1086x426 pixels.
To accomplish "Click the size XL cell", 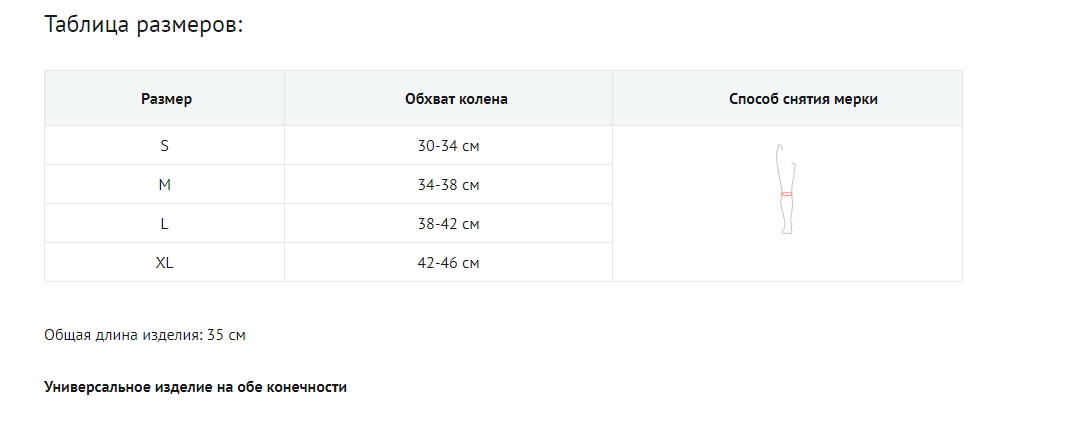I will point(165,263).
